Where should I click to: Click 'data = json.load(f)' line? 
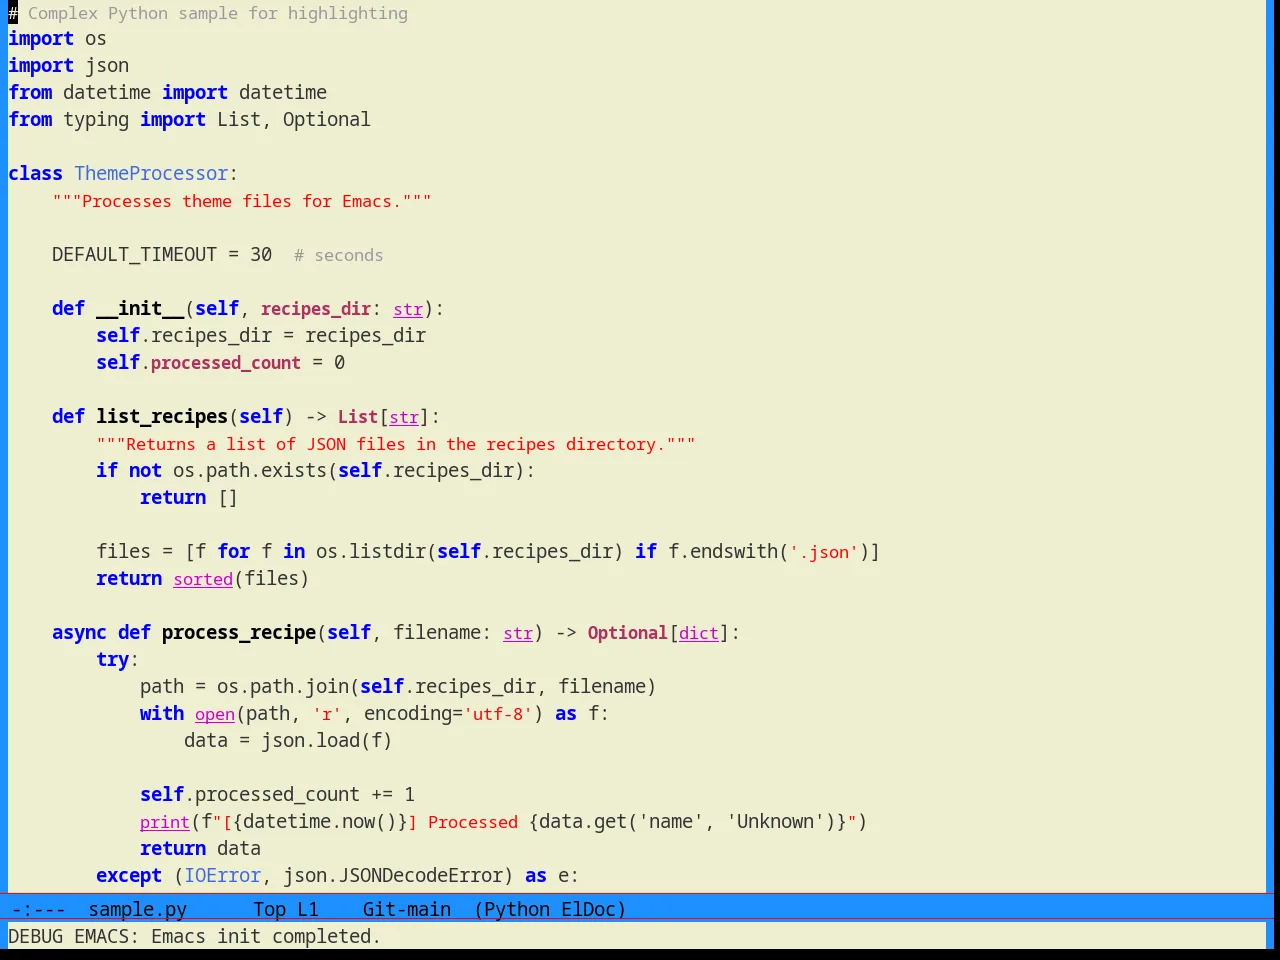click(288, 740)
